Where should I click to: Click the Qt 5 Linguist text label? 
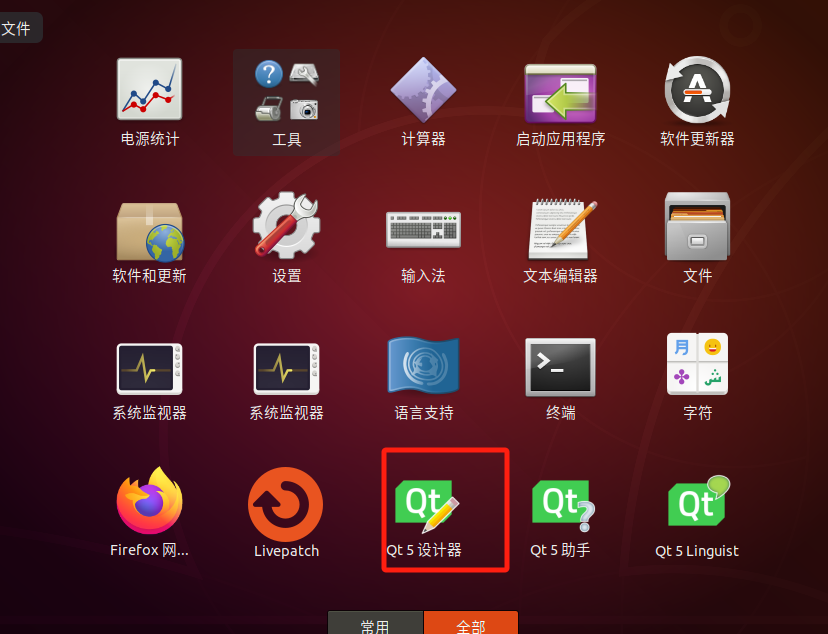(697, 551)
